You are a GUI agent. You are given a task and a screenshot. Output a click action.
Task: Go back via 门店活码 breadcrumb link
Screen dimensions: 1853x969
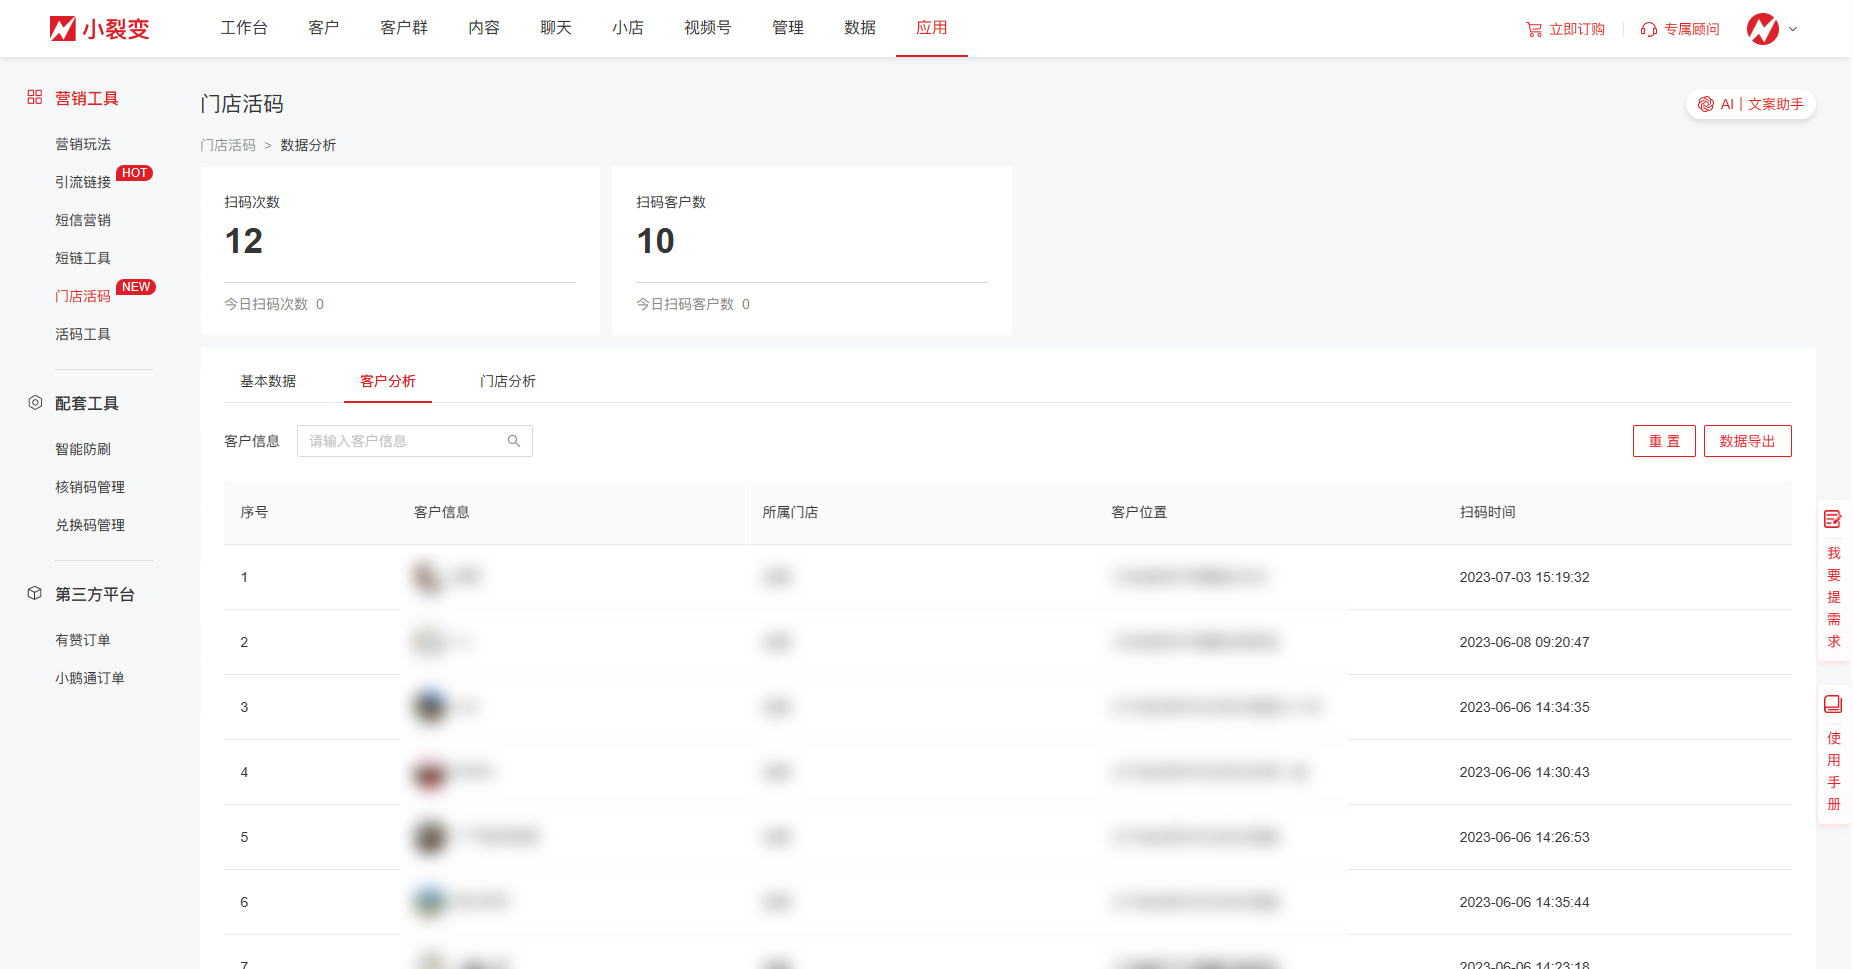228,145
